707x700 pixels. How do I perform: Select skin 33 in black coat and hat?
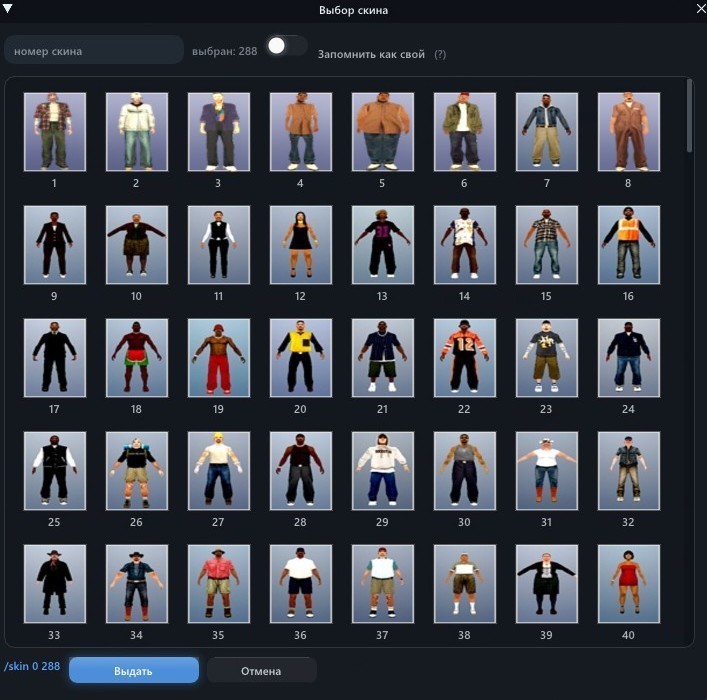click(55, 584)
